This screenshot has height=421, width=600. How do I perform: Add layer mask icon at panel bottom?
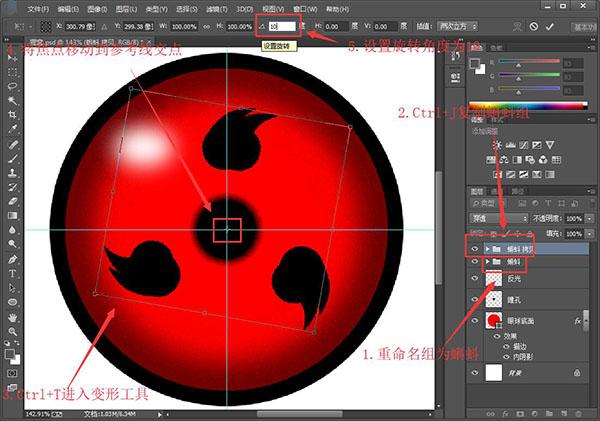tap(520, 414)
